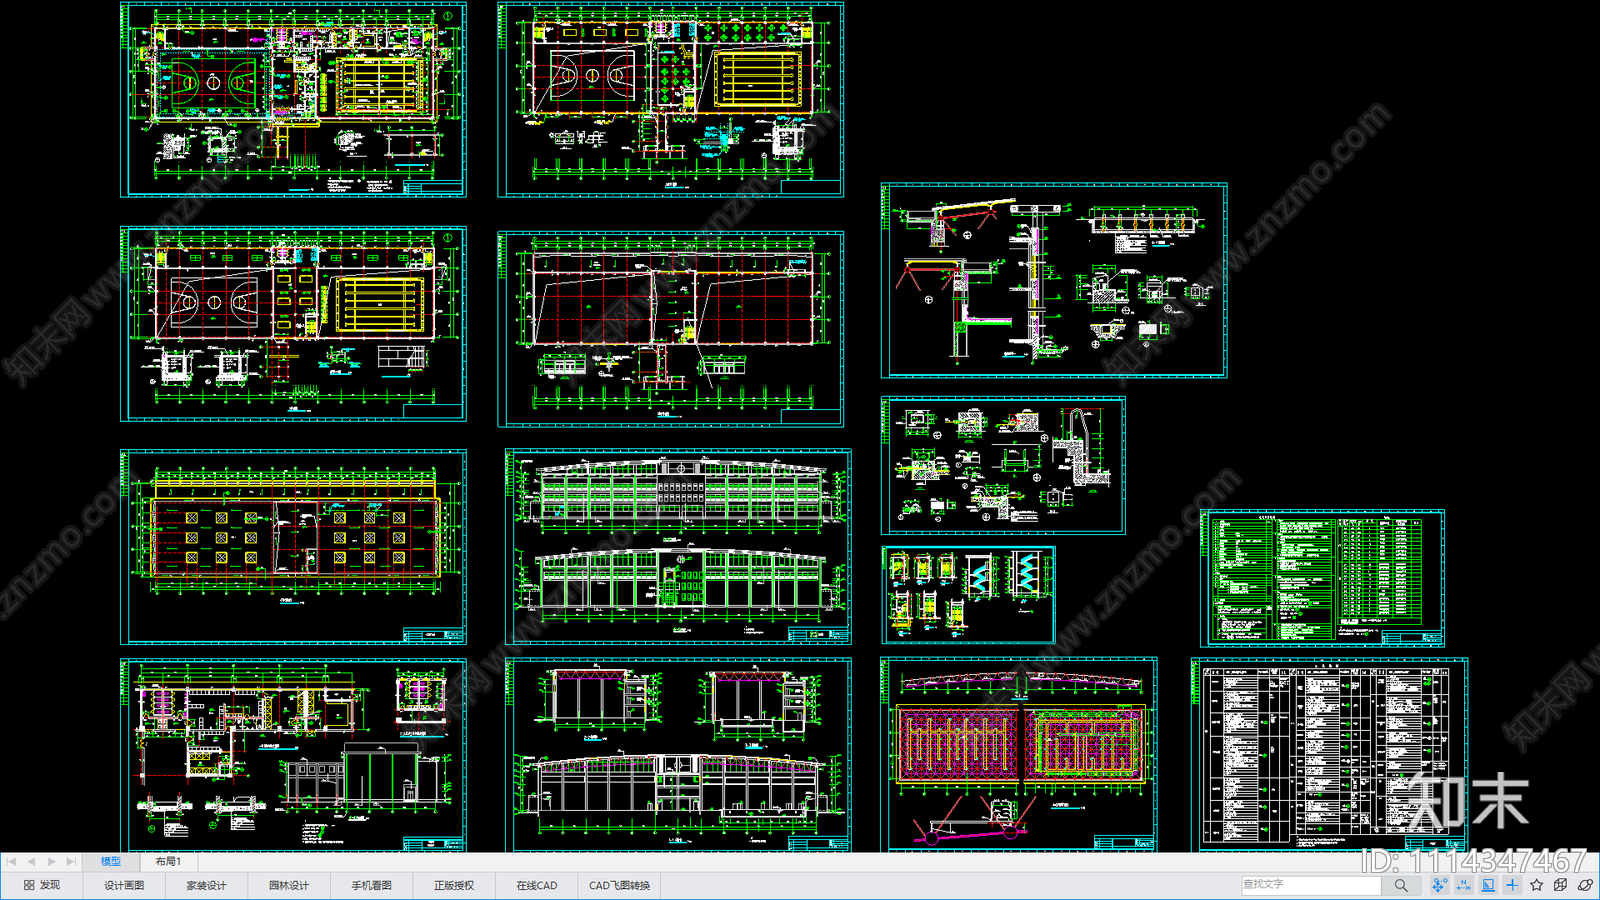Click the 发现 grid icon

tap(29, 885)
